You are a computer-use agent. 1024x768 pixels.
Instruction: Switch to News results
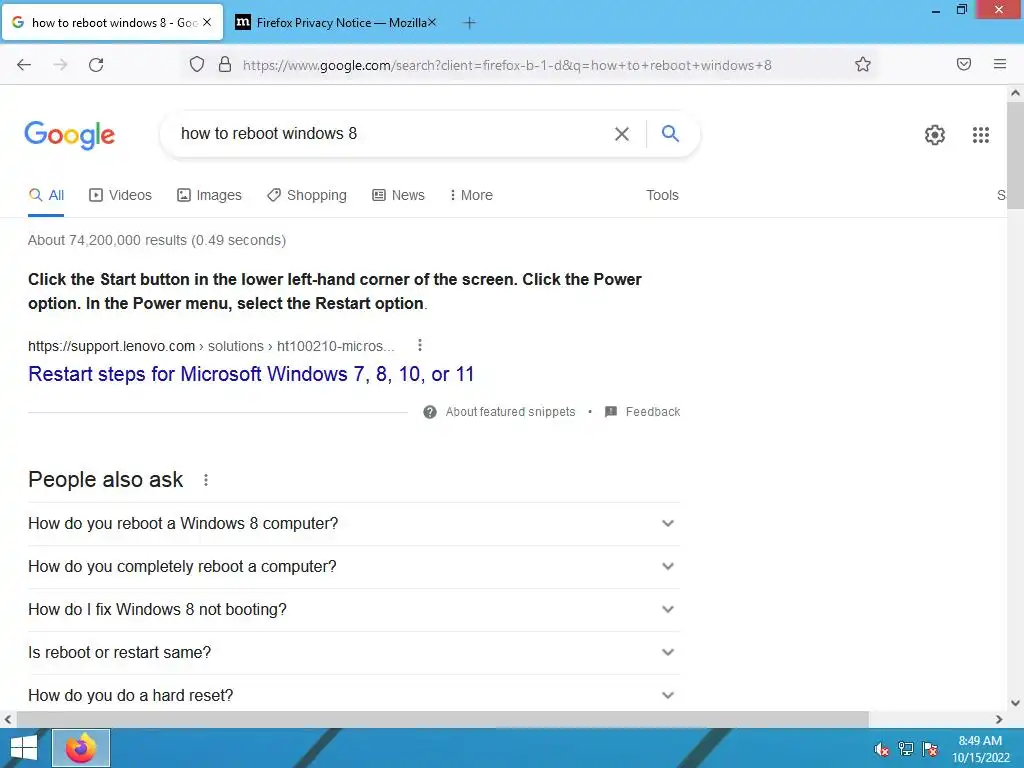(398, 195)
